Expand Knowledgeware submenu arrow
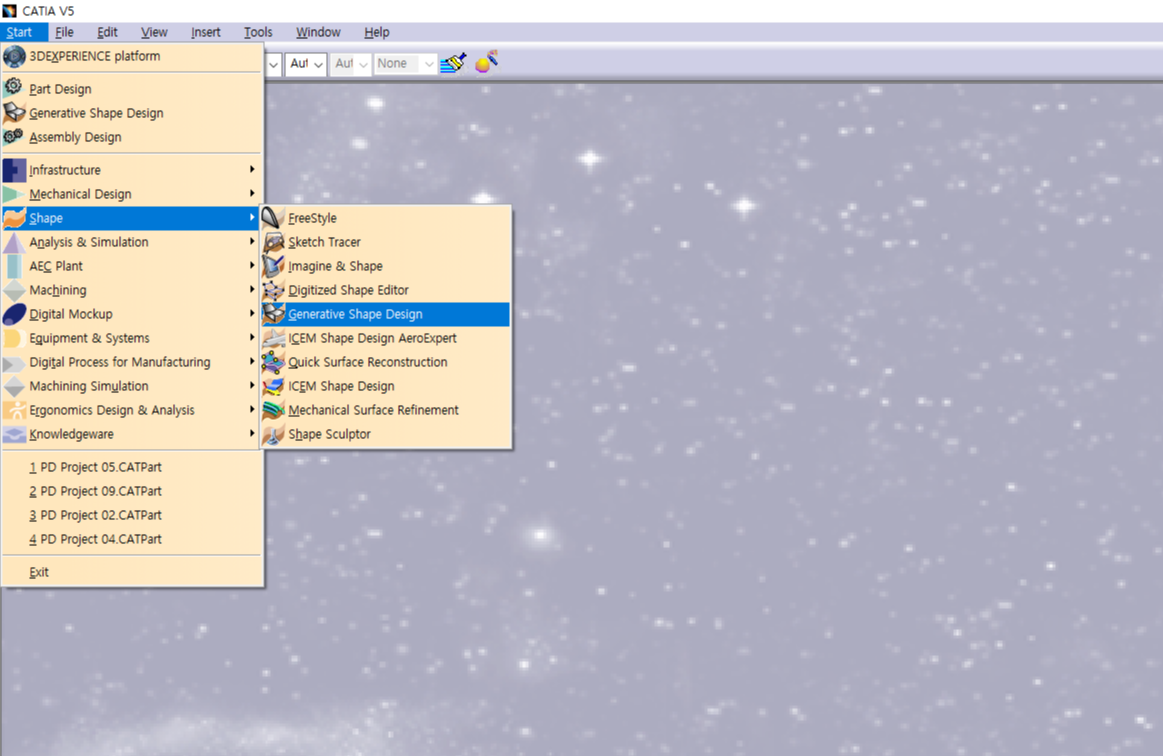The height and width of the screenshot is (756, 1163). tap(252, 433)
